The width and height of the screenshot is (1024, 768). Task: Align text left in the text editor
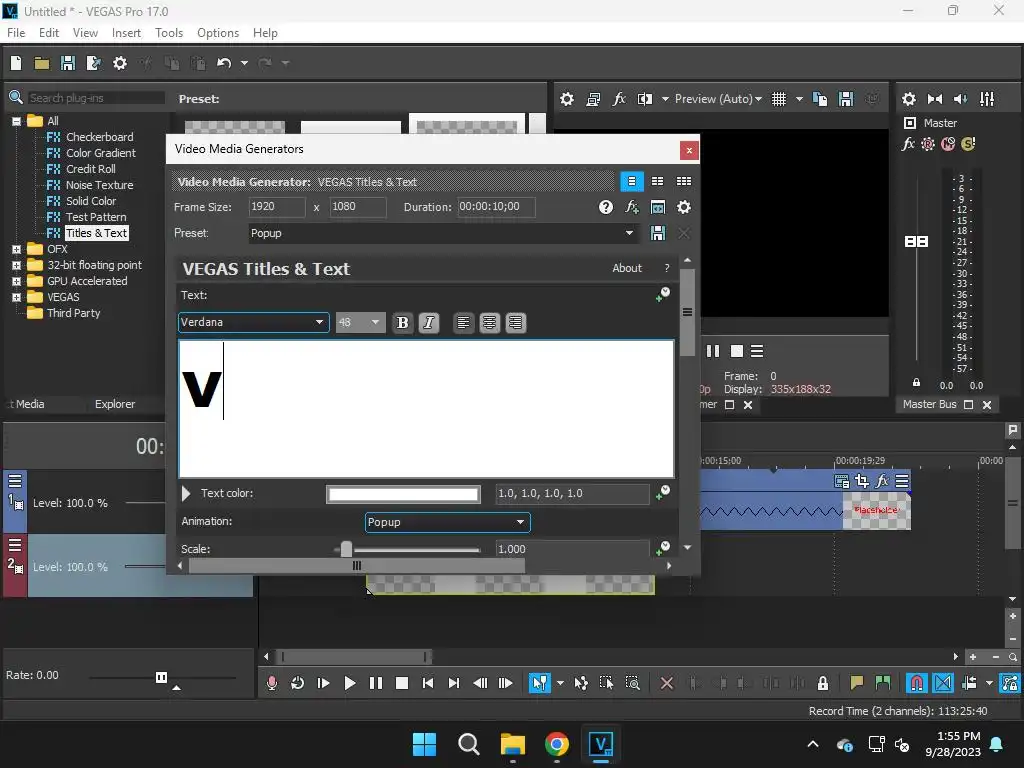click(x=463, y=323)
